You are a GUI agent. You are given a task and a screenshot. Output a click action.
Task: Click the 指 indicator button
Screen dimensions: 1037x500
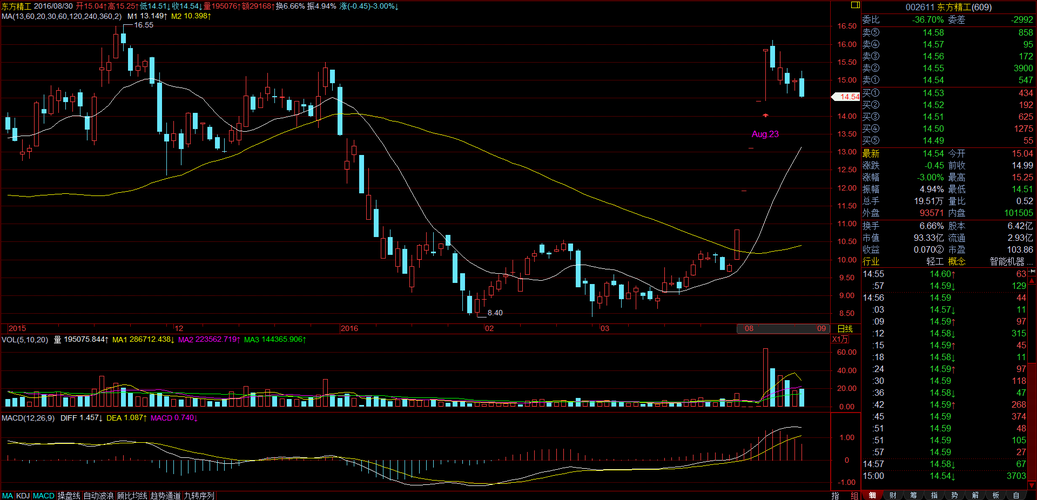click(835, 495)
